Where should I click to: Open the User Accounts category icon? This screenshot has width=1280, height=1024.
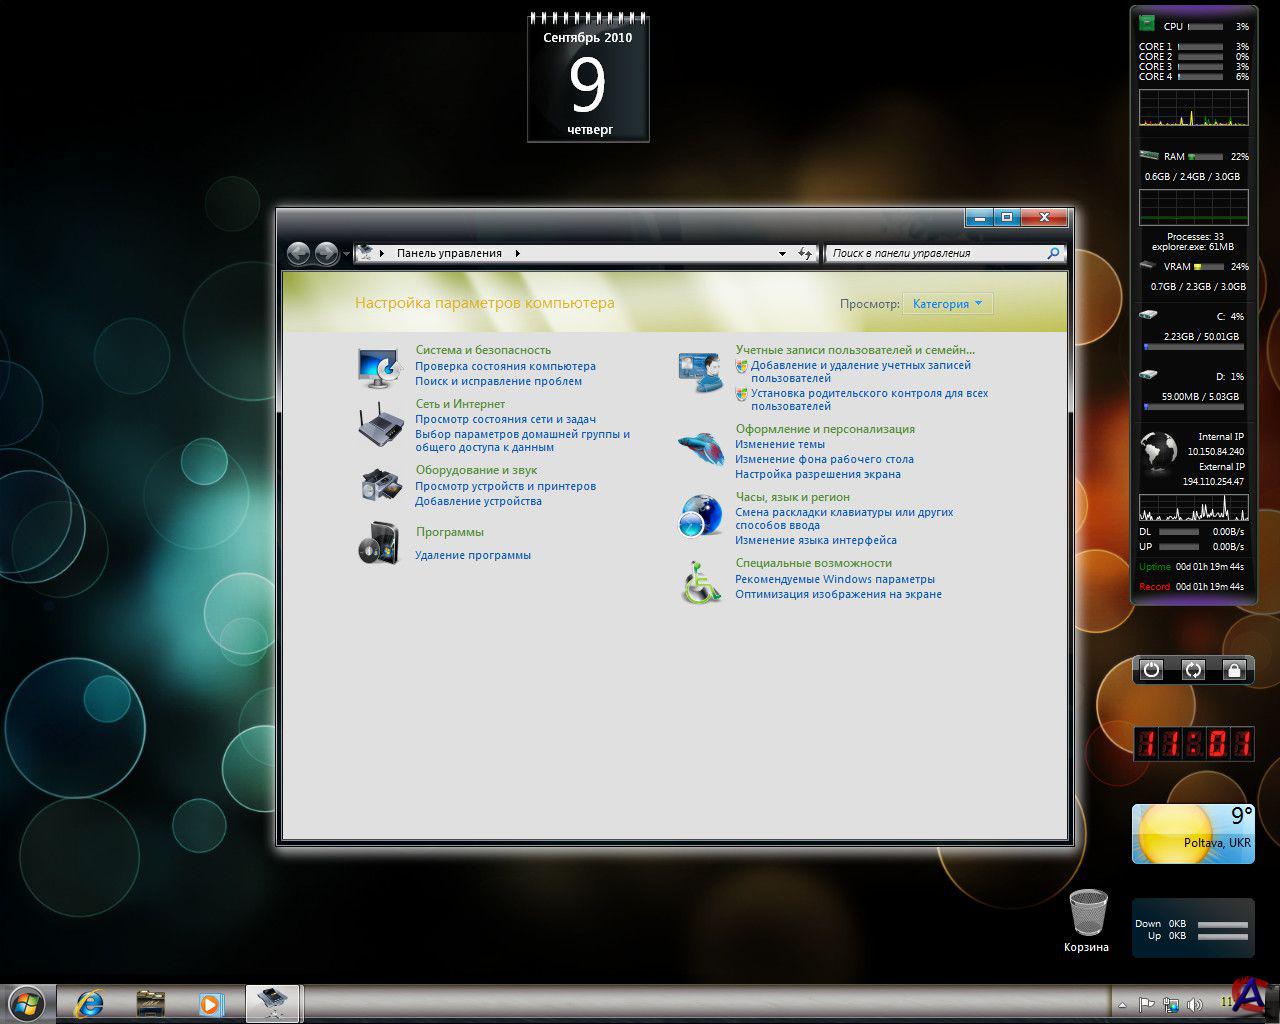pyautogui.click(x=700, y=371)
